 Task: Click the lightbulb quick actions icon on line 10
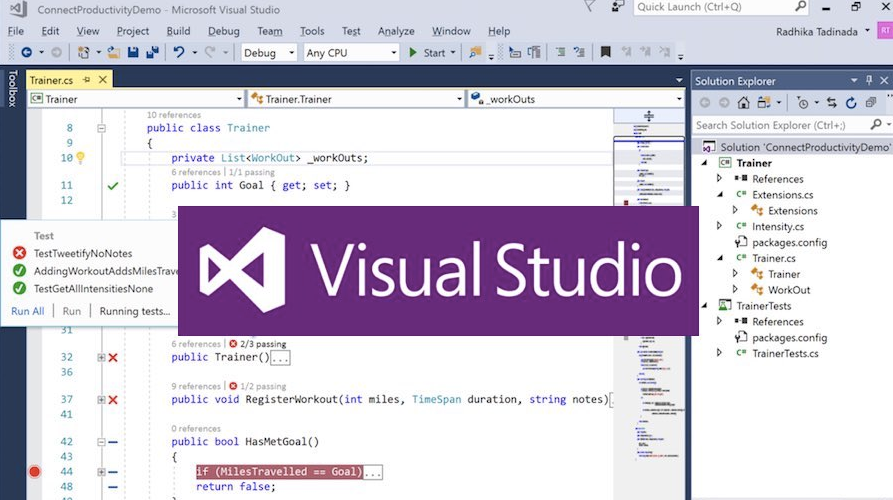80,157
